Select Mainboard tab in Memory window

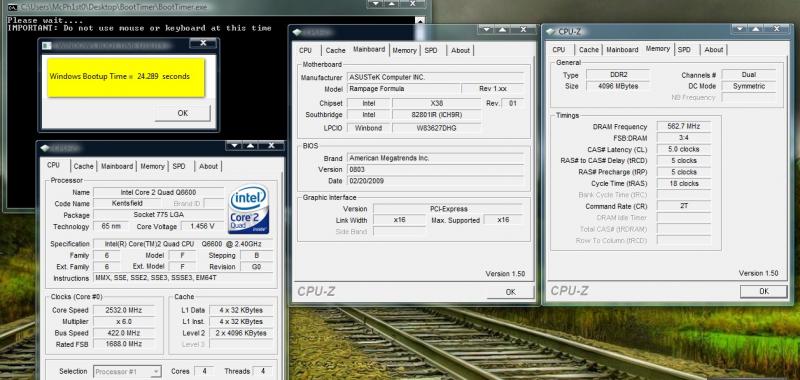click(x=622, y=49)
